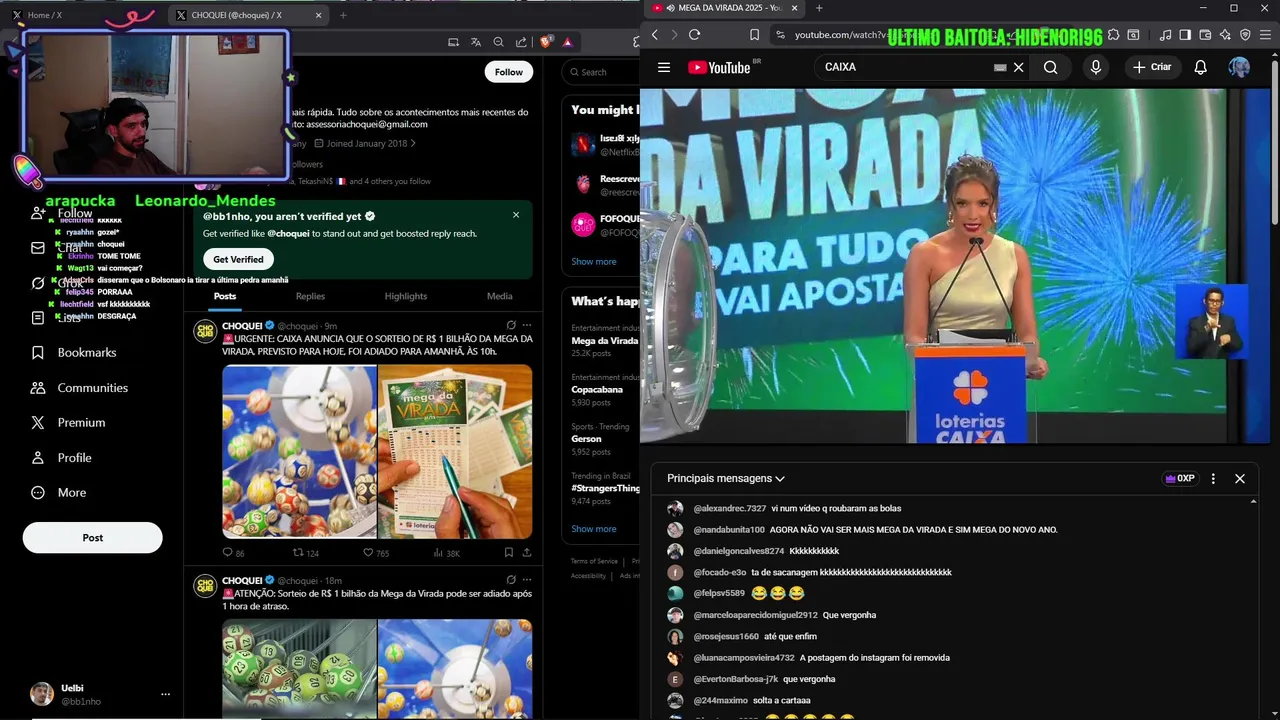This screenshot has width=1280, height=720.
Task: Open the Brave wallet icon
Action: click(1205, 35)
